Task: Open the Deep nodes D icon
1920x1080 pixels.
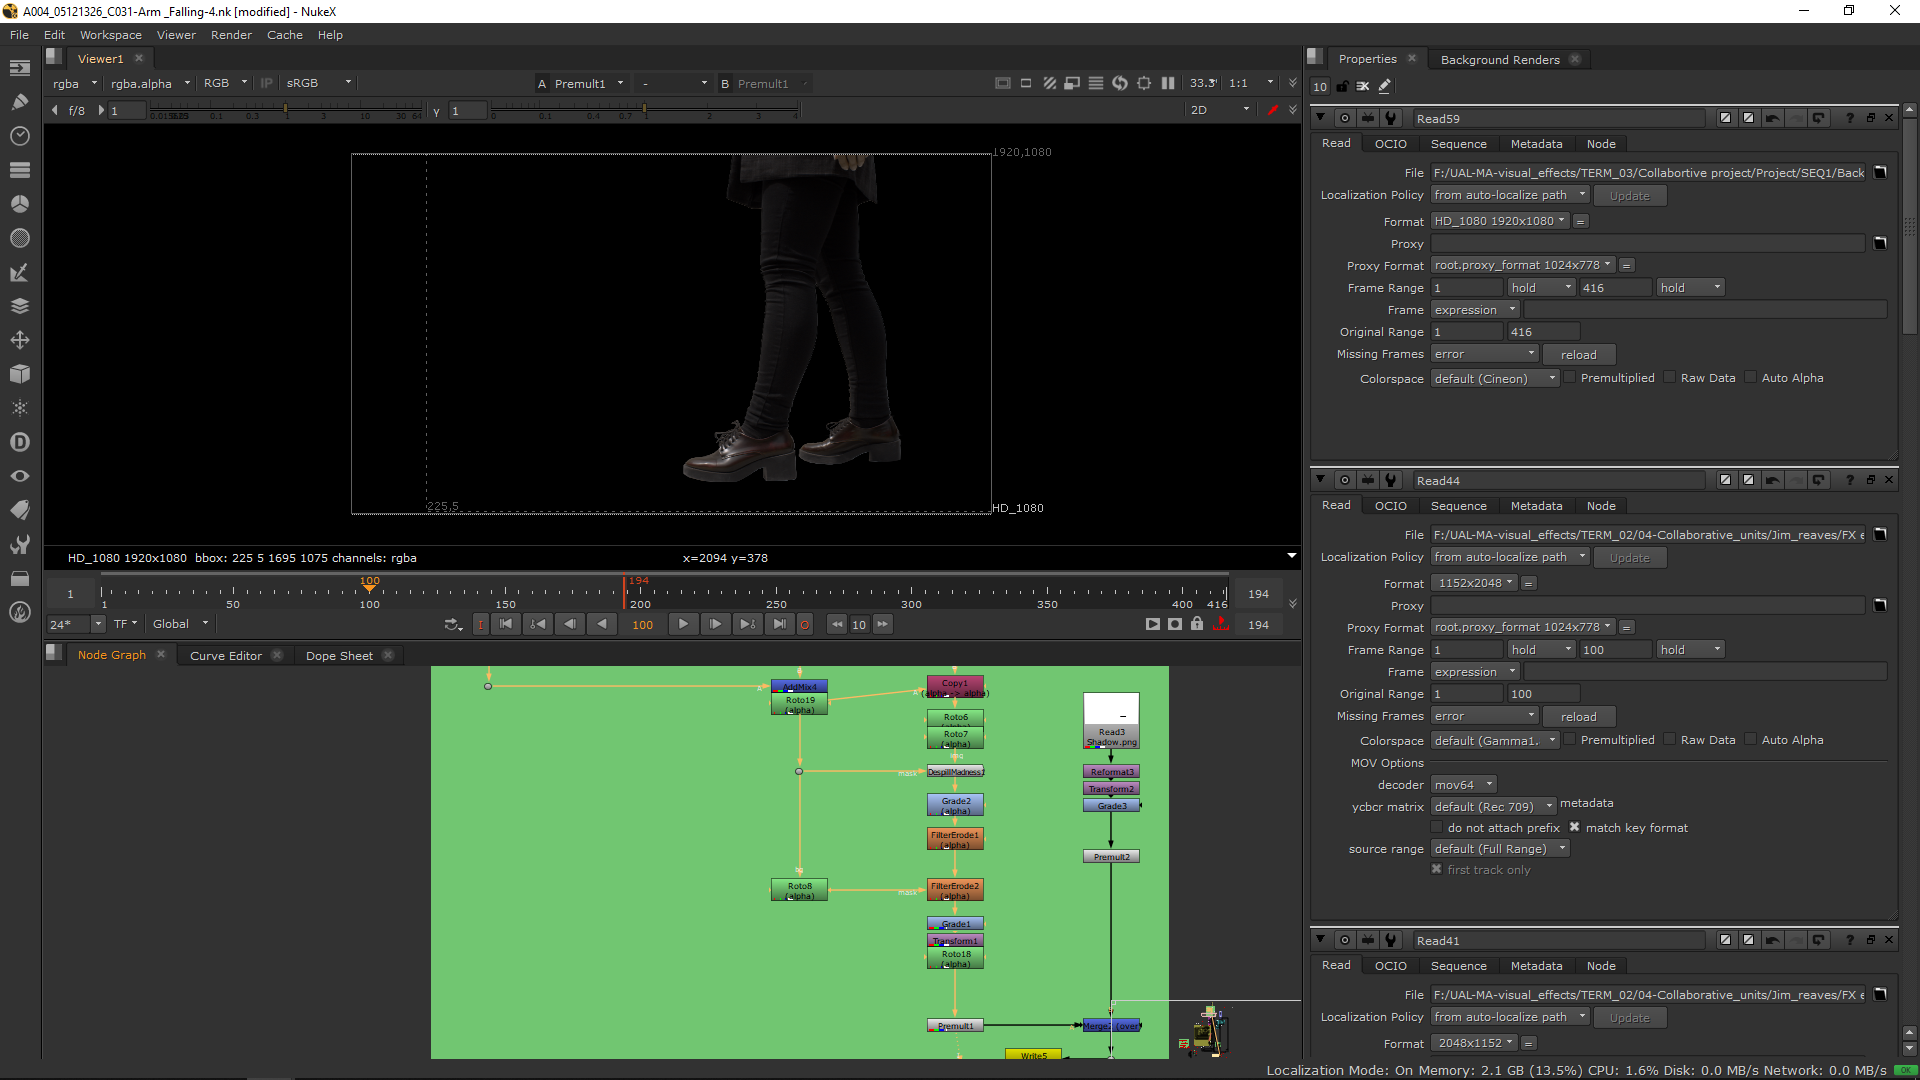Action: 19,442
